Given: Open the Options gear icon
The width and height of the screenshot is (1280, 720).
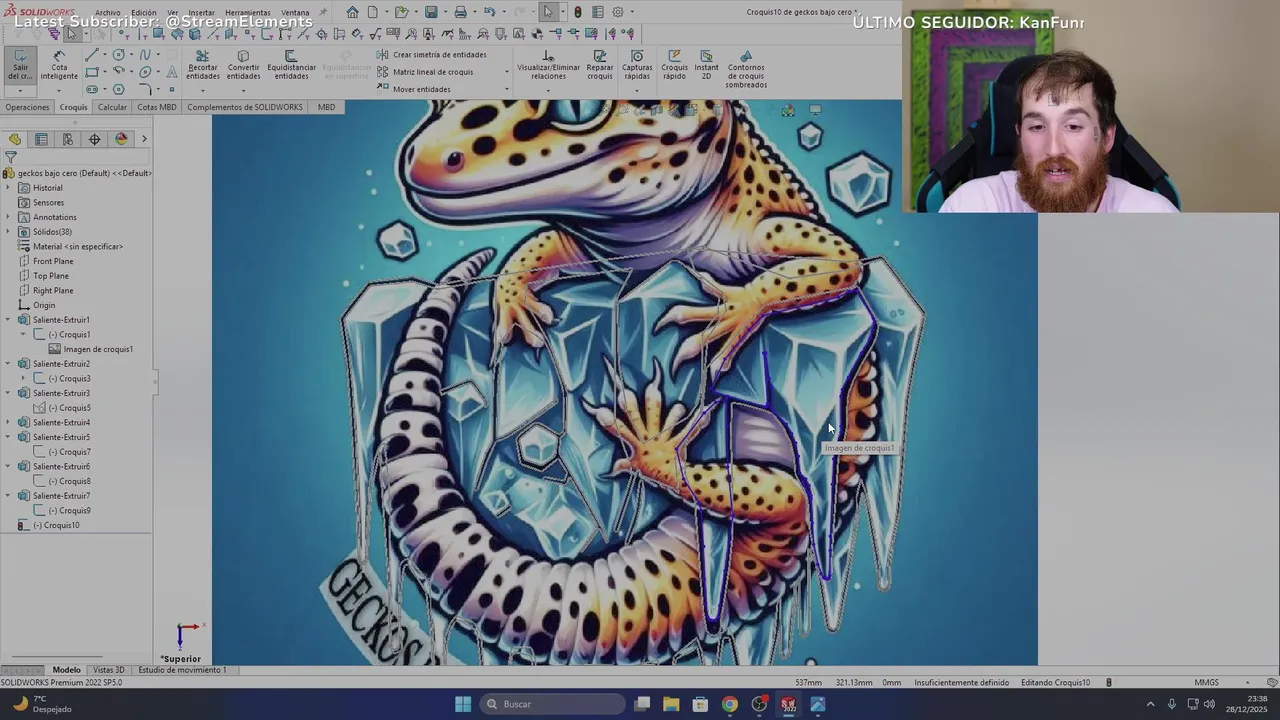Looking at the screenshot, I should (618, 12).
